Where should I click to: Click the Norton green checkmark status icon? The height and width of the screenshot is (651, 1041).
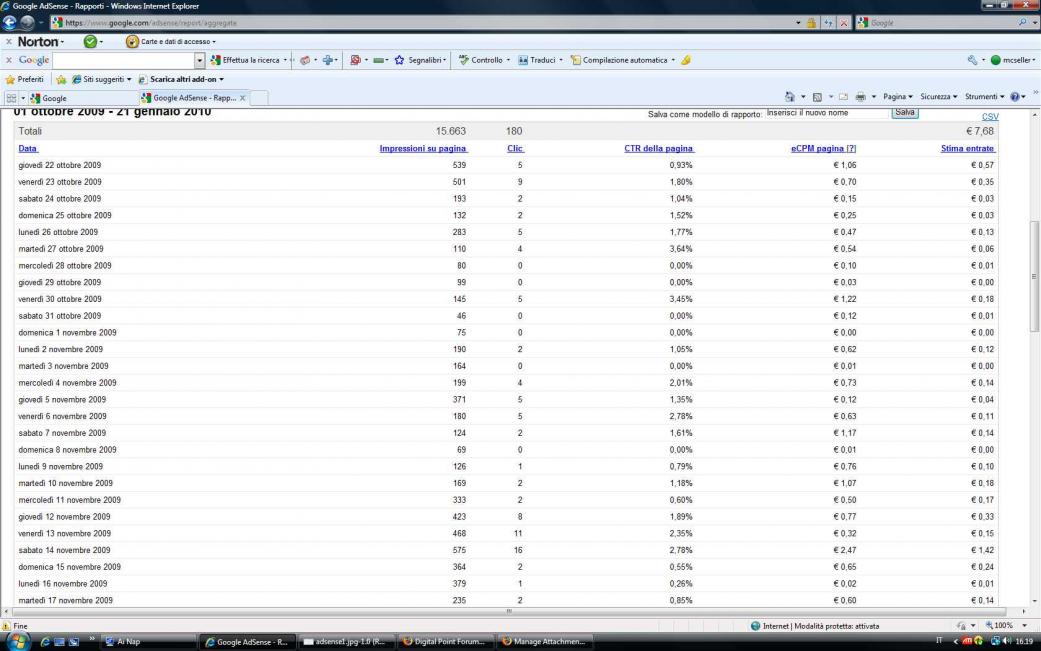[90, 41]
